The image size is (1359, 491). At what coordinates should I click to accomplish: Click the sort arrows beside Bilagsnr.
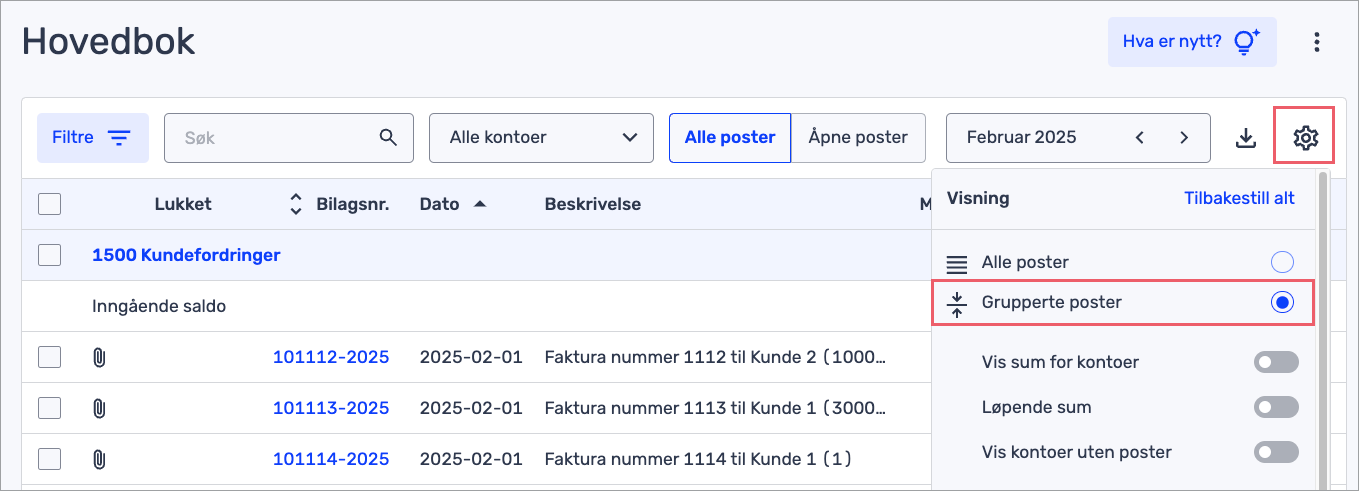[x=295, y=204]
